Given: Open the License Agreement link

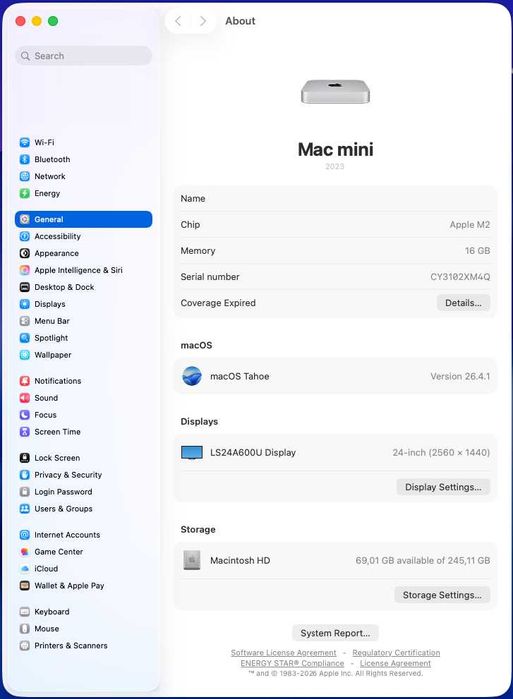Looking at the screenshot, I should pos(395,663).
